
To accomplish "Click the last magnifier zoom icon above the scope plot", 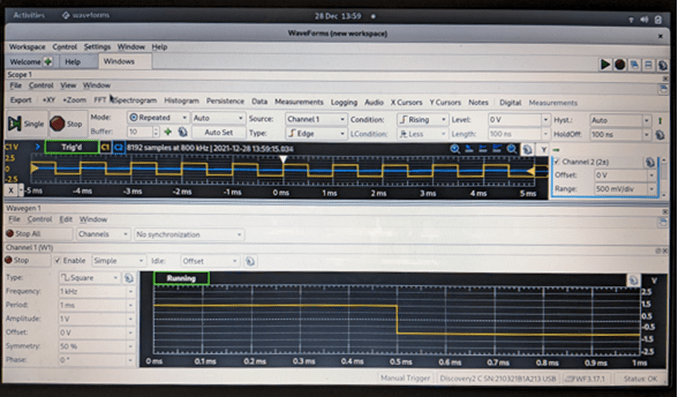I will coord(512,149).
